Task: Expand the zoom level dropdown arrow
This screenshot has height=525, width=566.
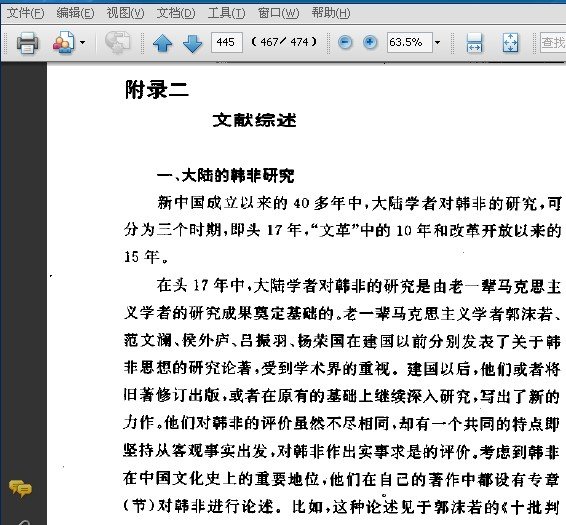Action: coord(437,43)
